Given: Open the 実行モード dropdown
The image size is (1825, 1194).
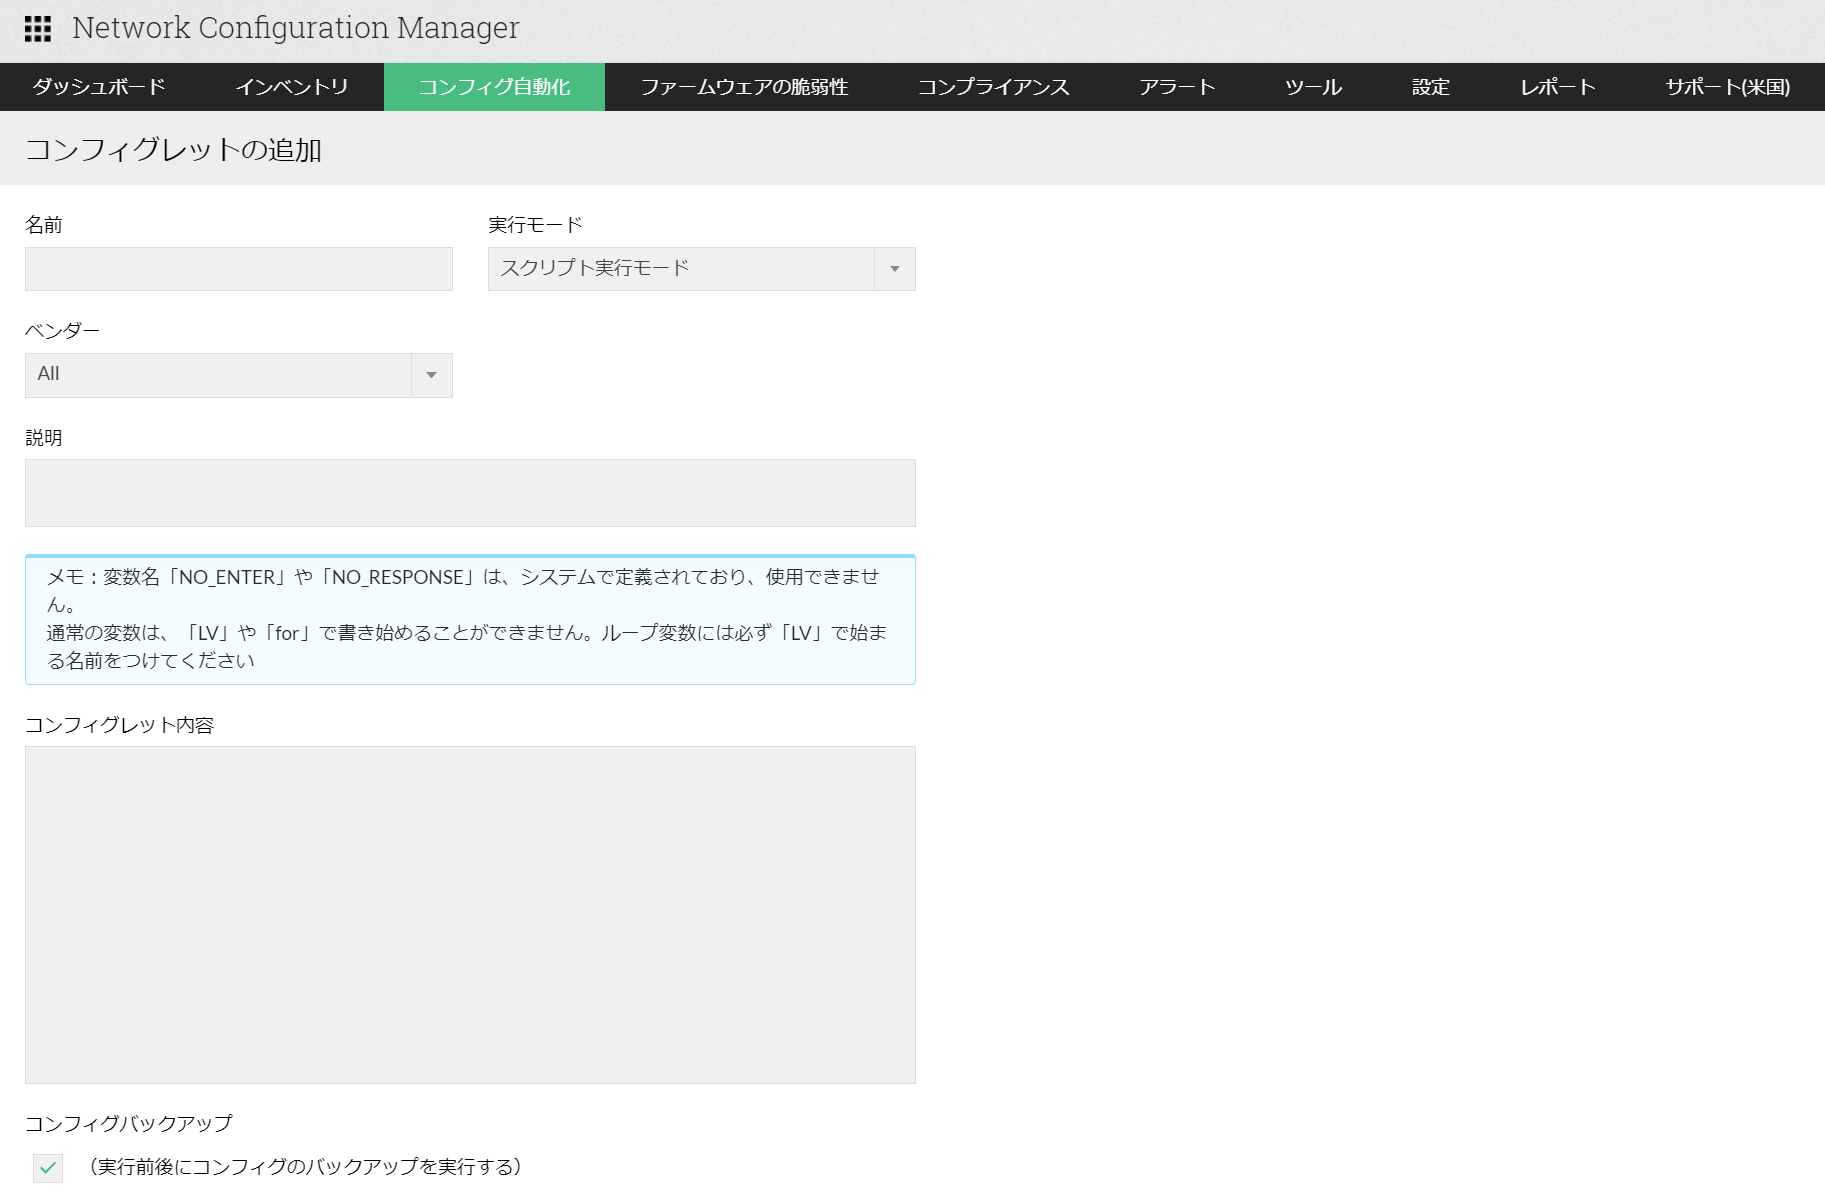Looking at the screenshot, I should [702, 269].
